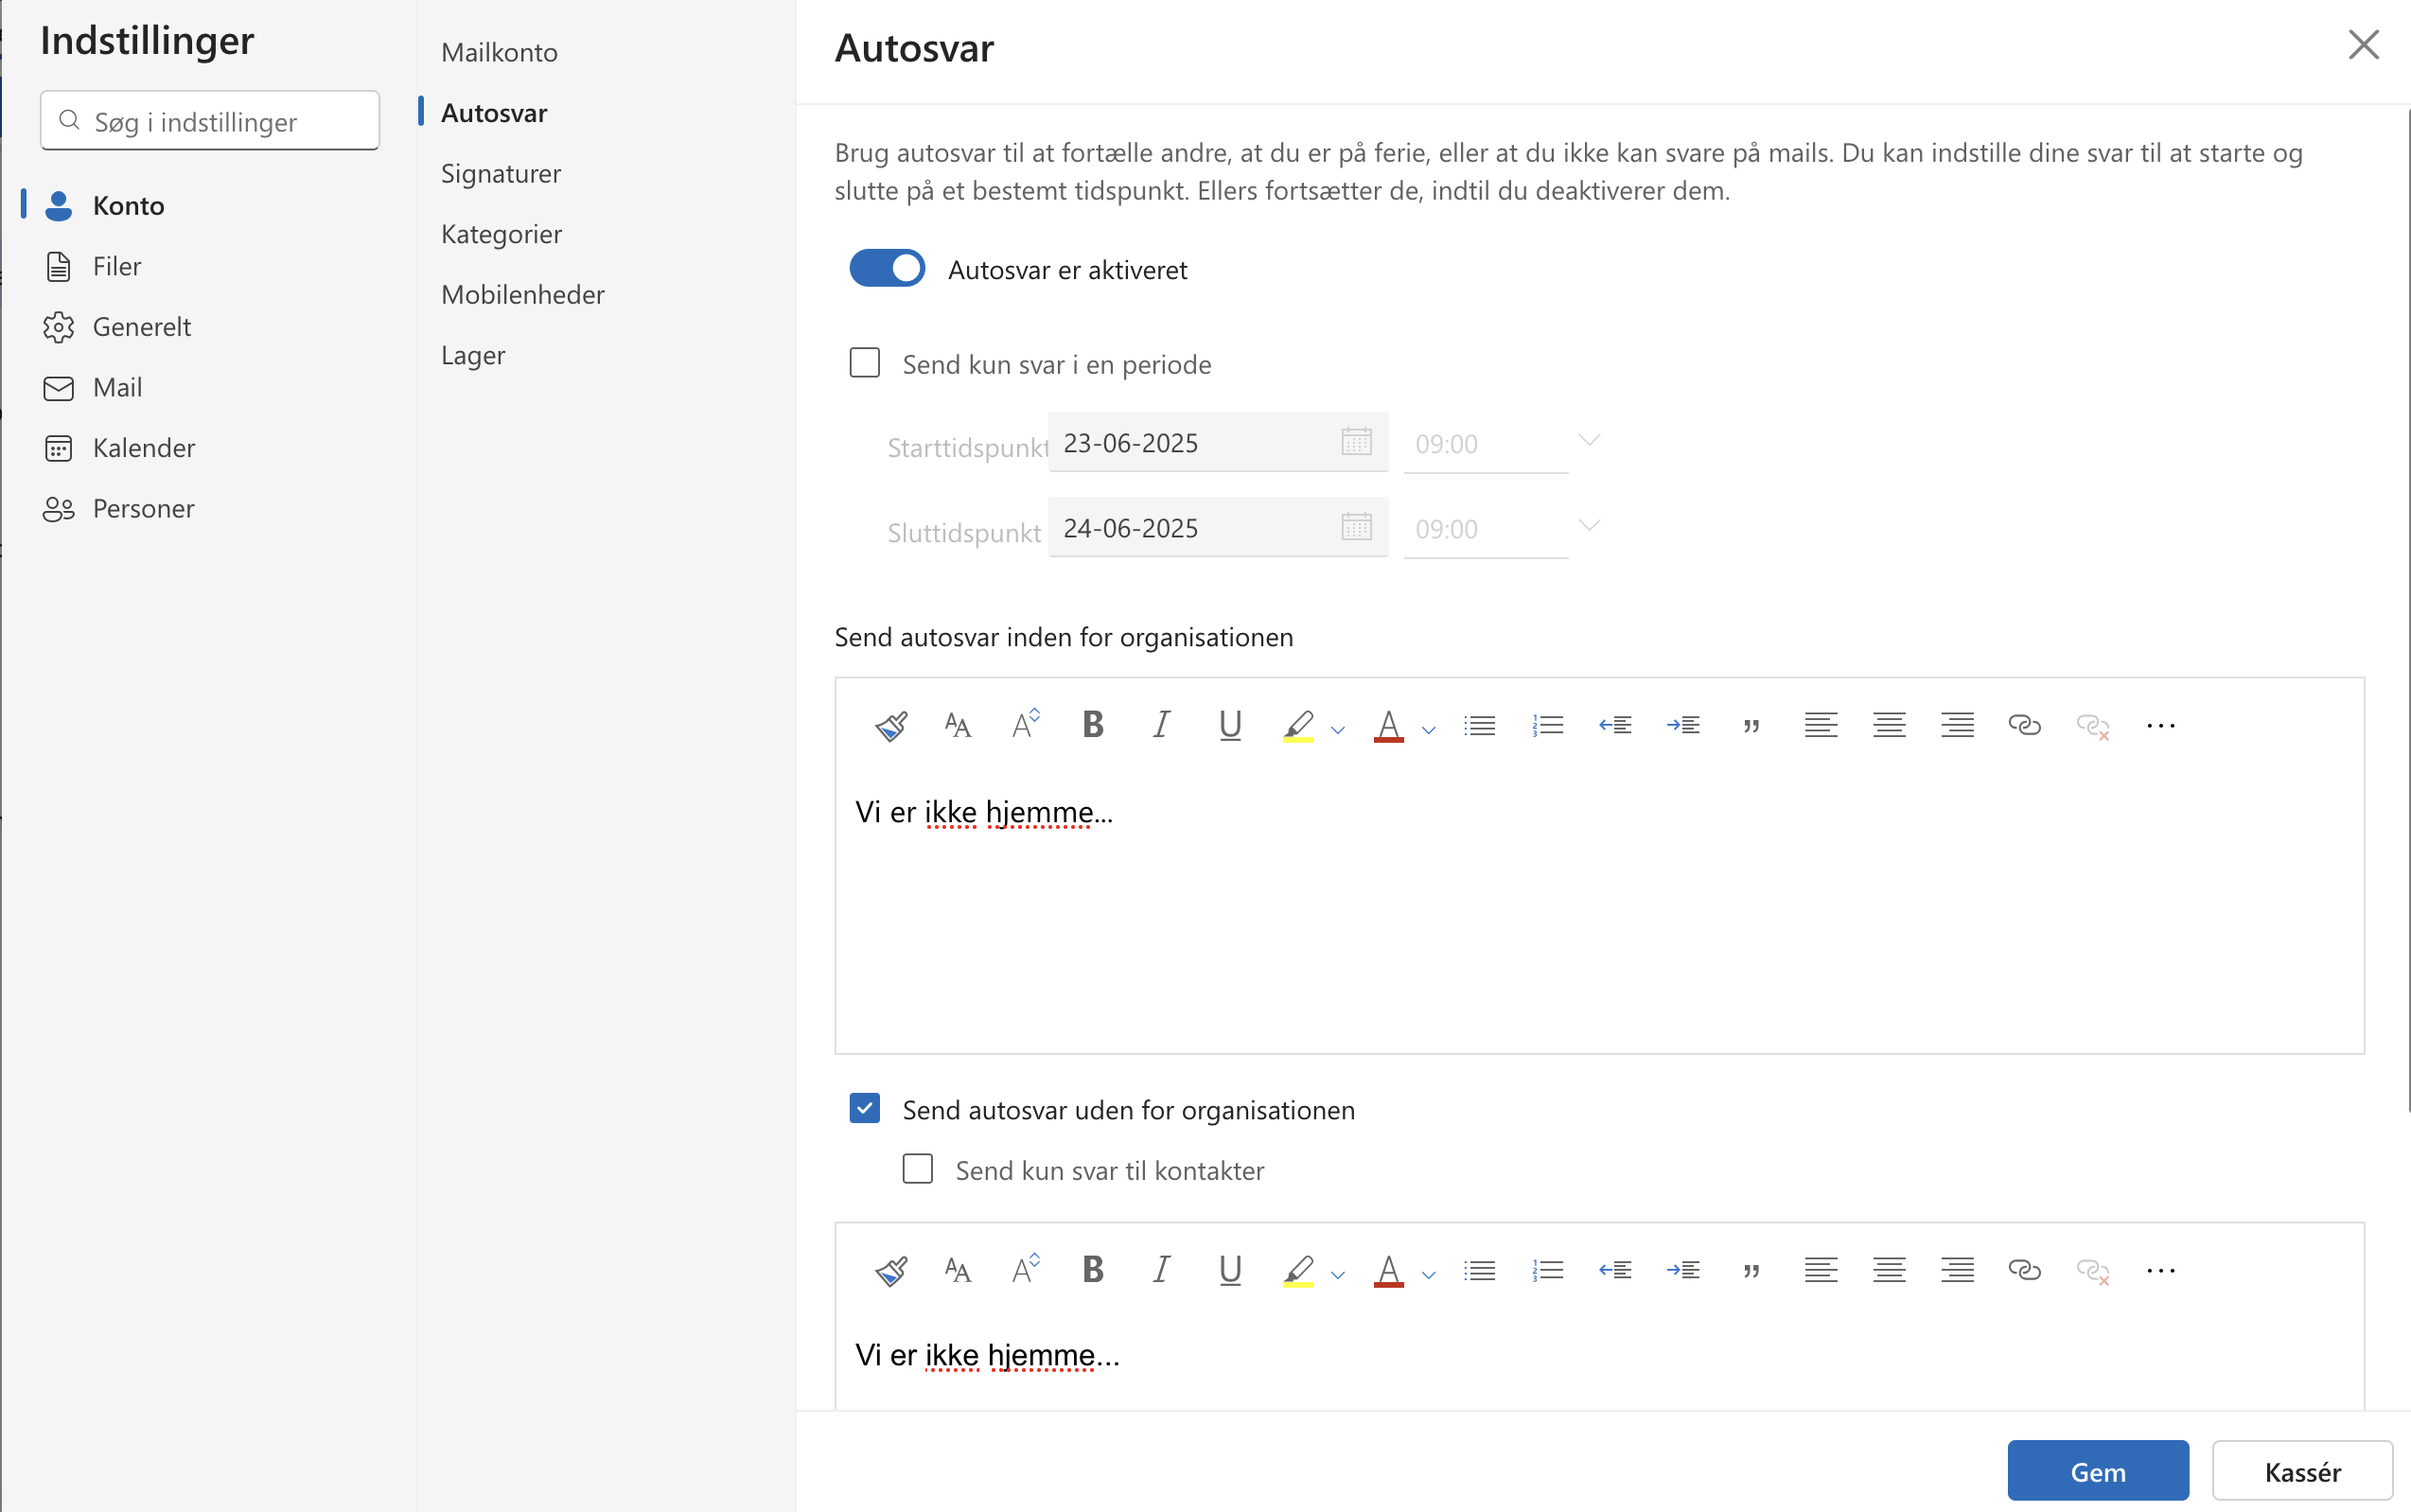Image resolution: width=2411 pixels, height=1512 pixels.
Task: Insert bulleted list in external reply editor
Action: click(x=1479, y=1270)
